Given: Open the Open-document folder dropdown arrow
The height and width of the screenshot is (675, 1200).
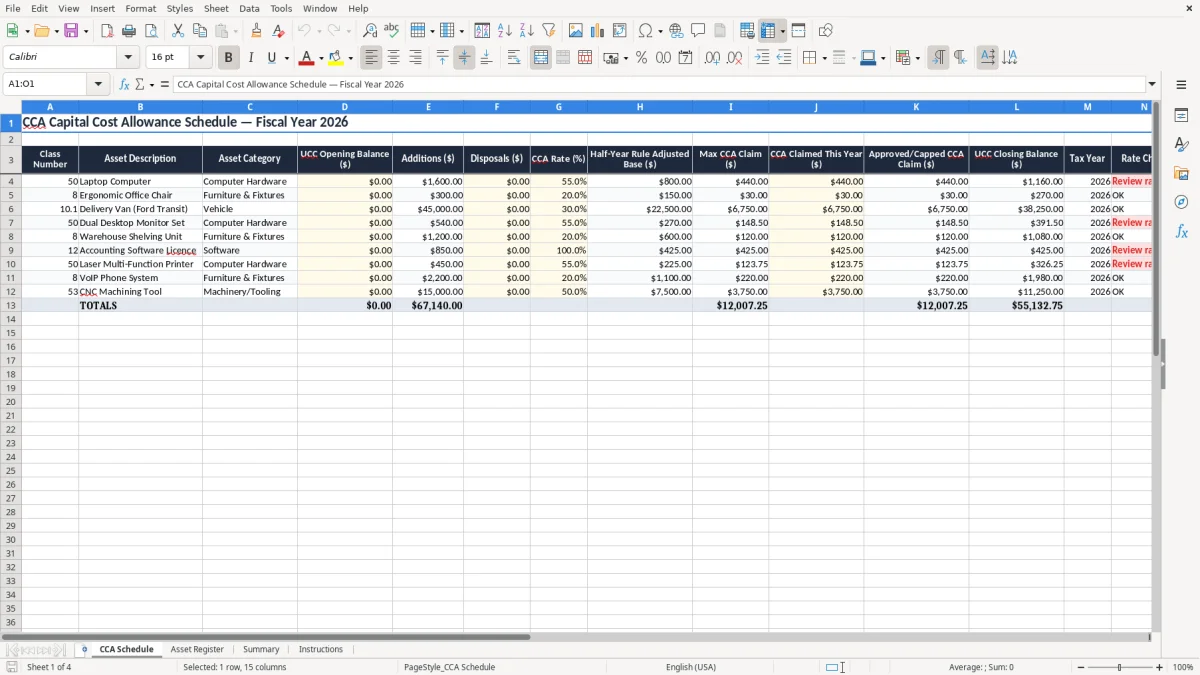Looking at the screenshot, I should (x=57, y=31).
